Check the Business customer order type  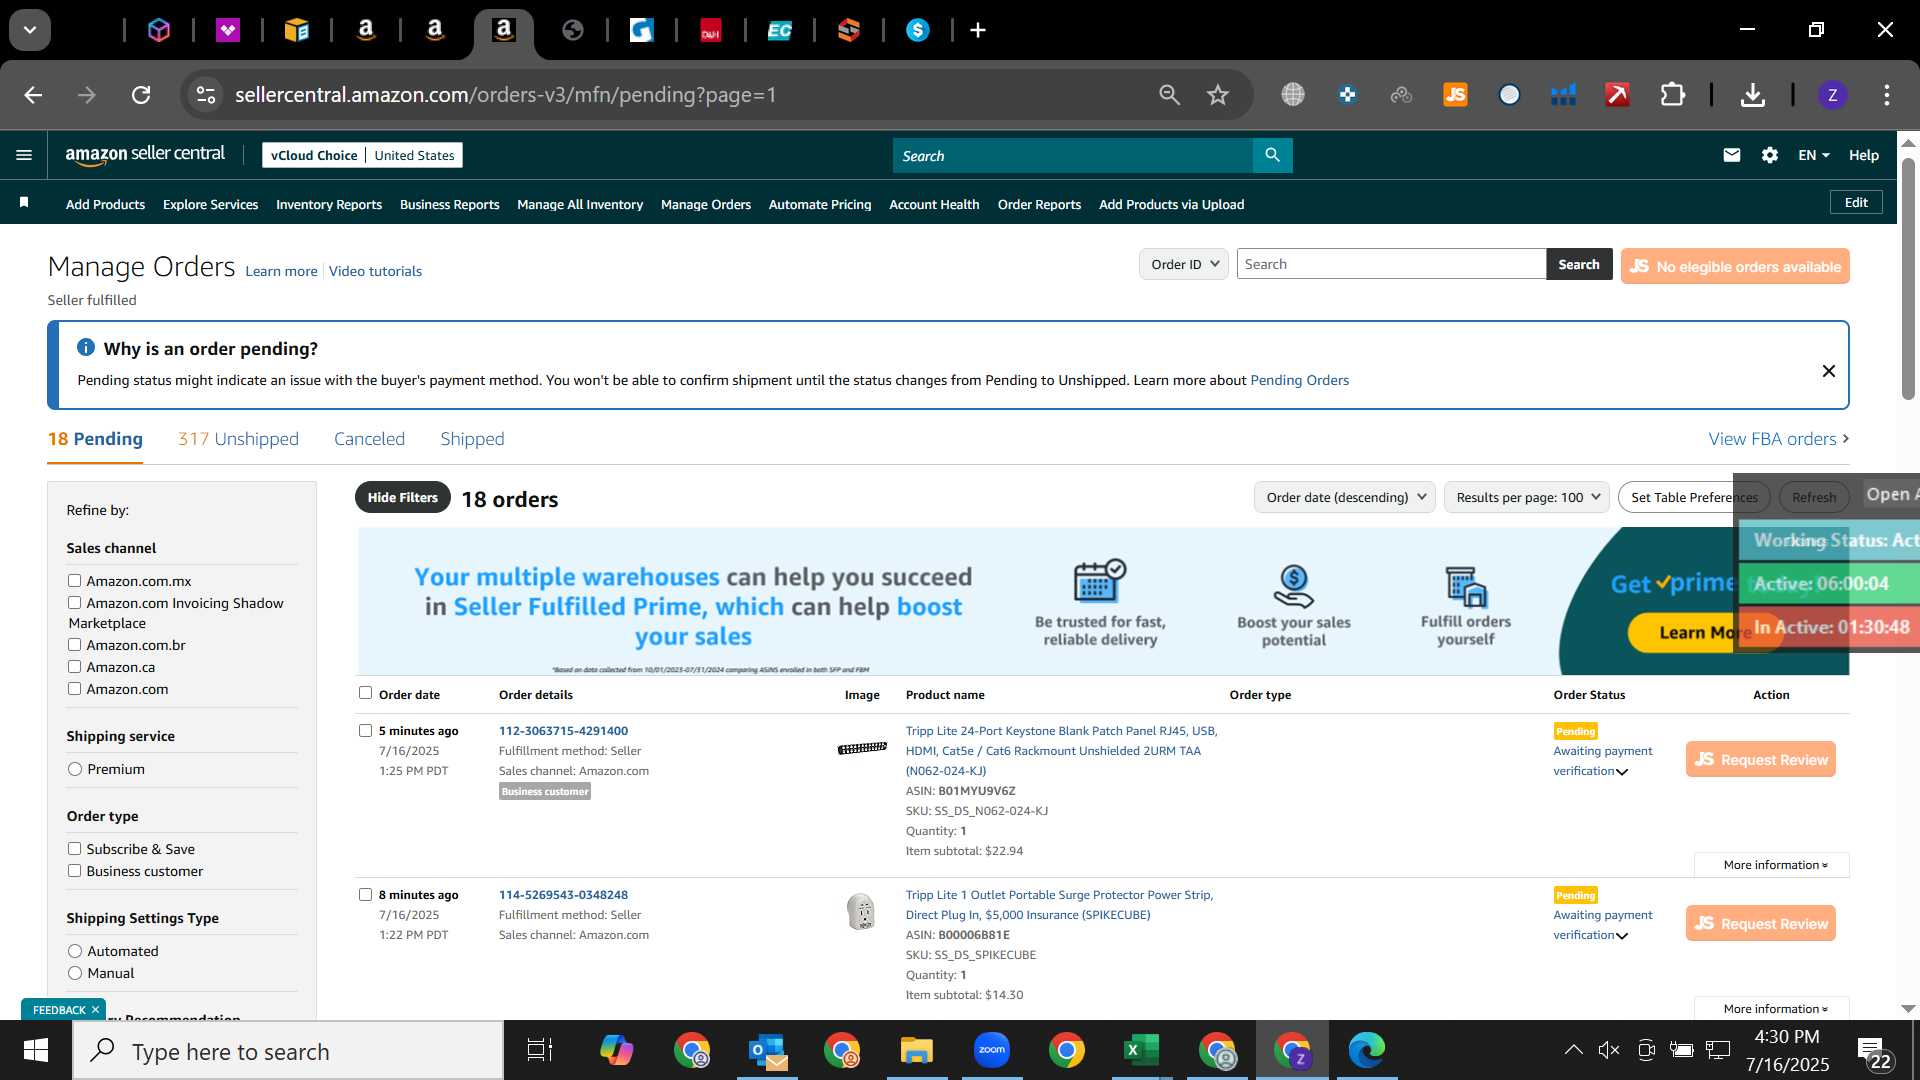pyautogui.click(x=74, y=871)
